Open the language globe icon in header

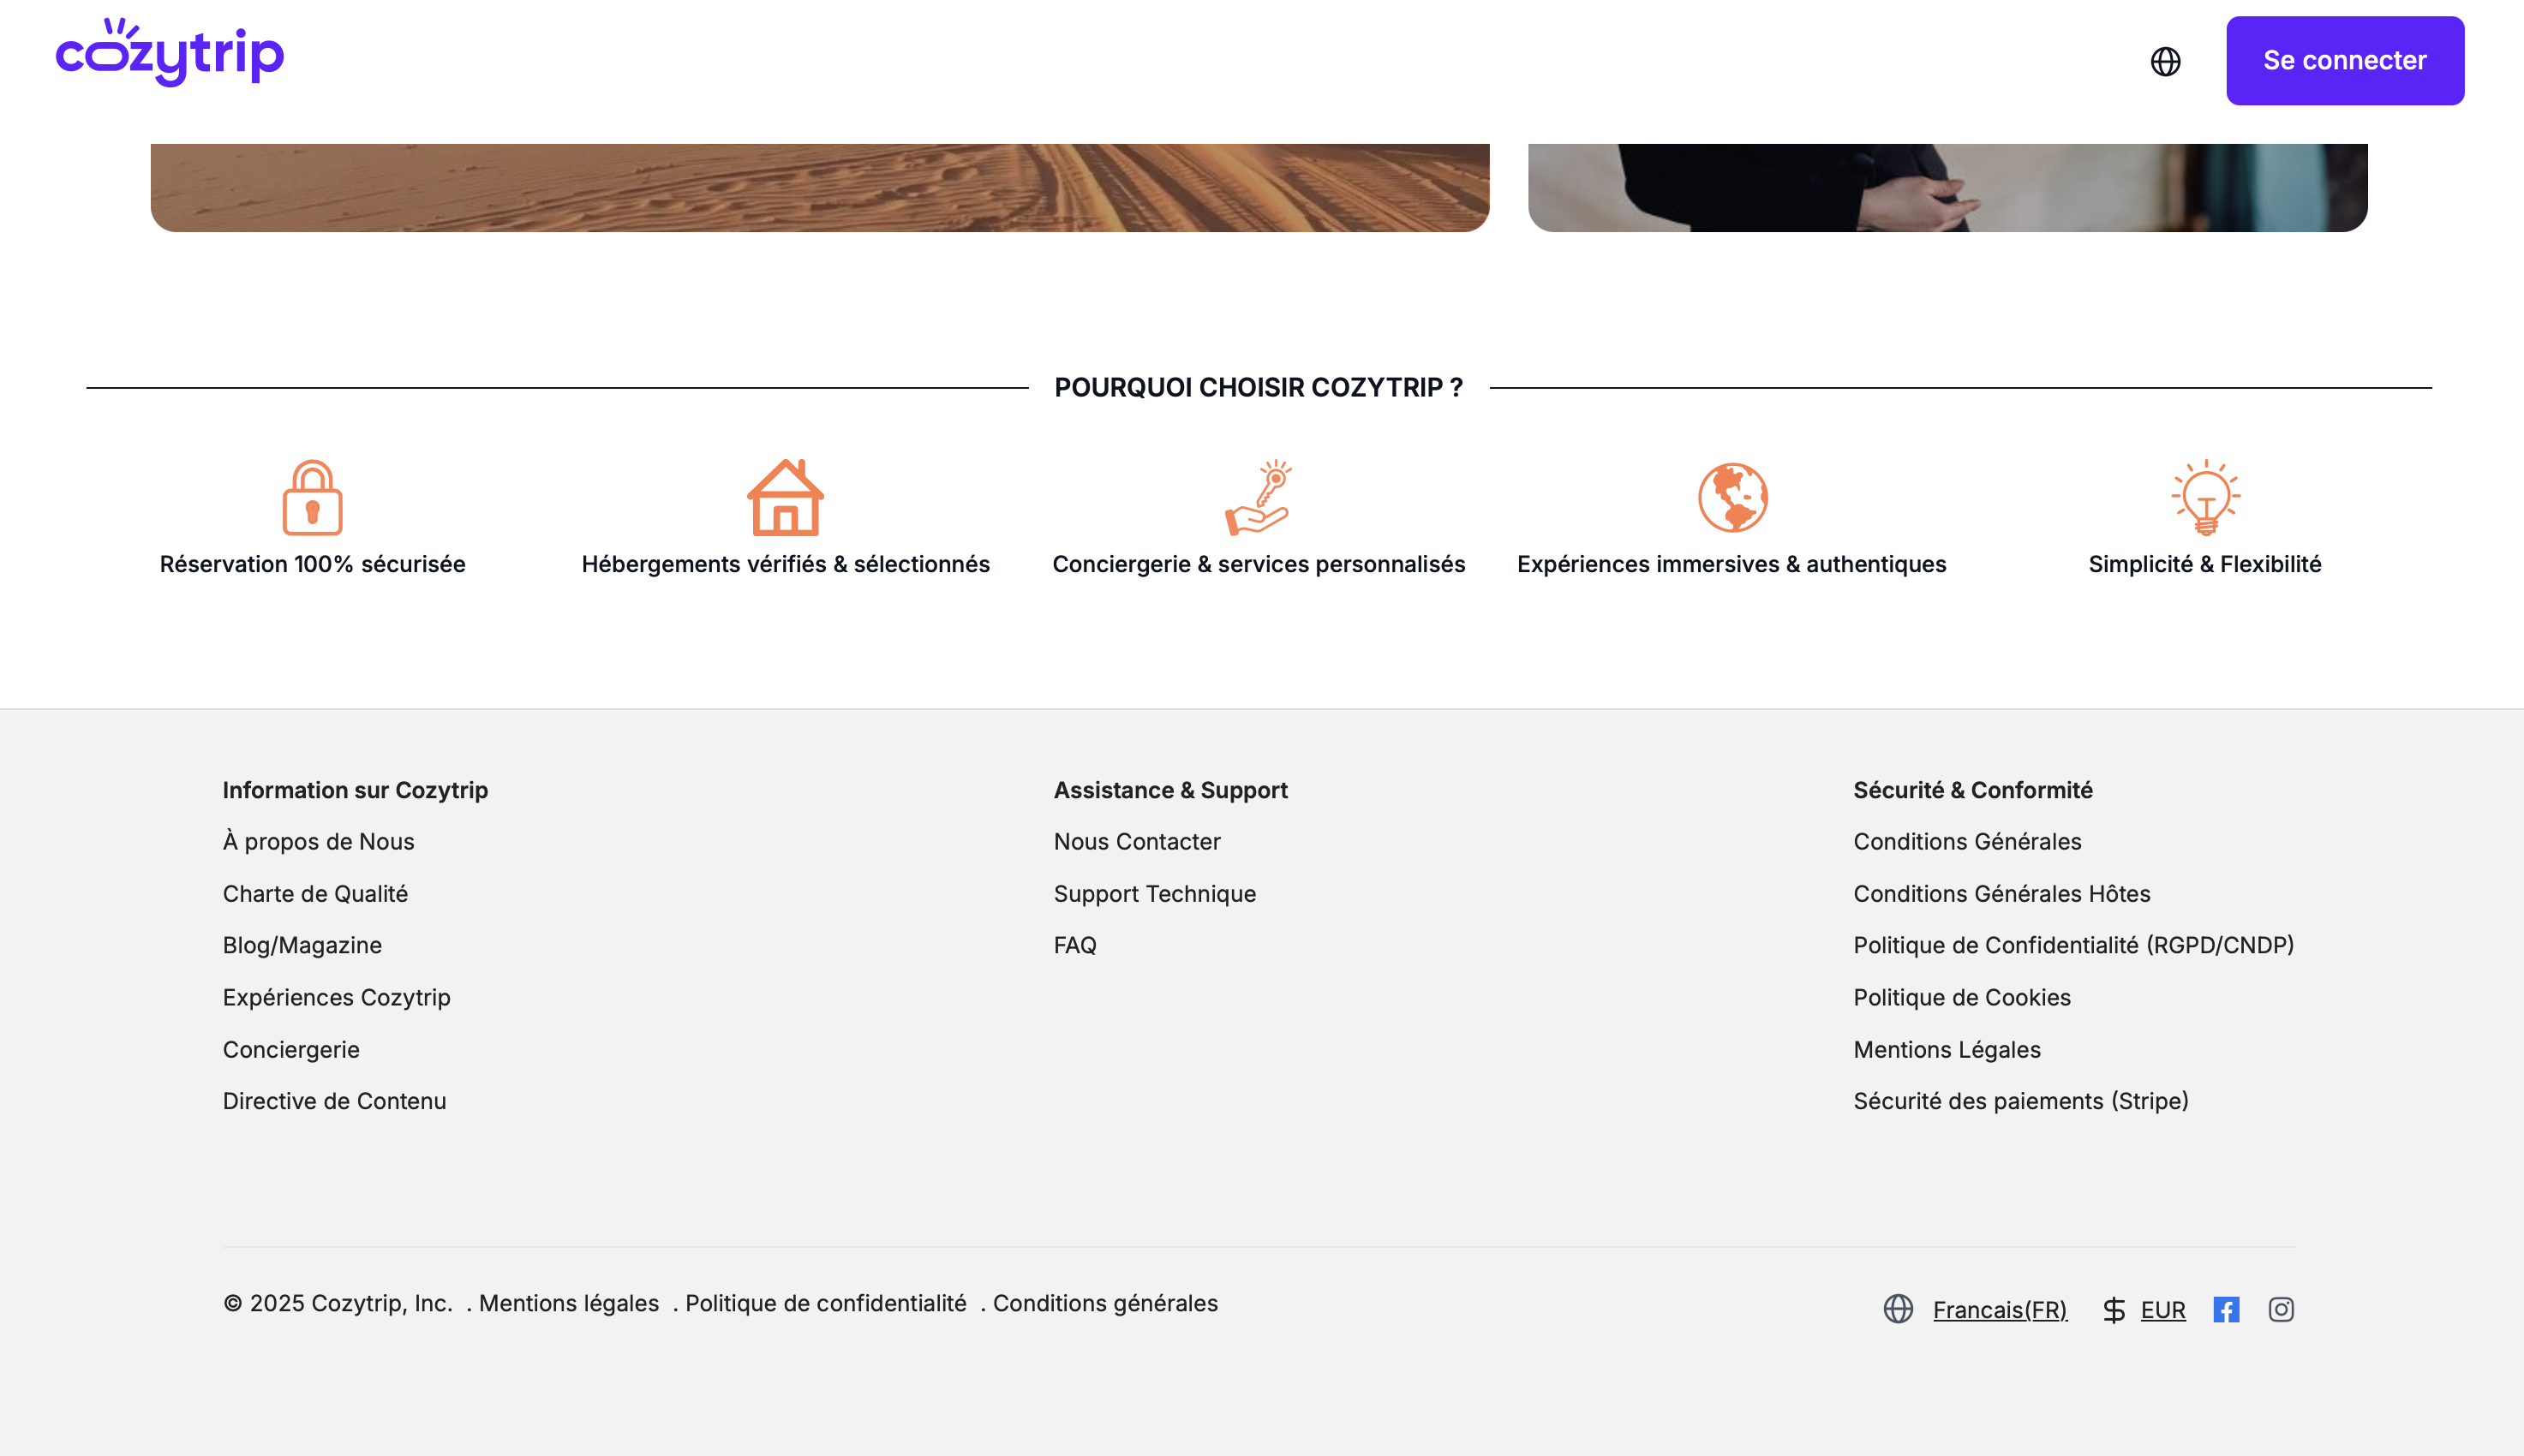tap(2165, 61)
